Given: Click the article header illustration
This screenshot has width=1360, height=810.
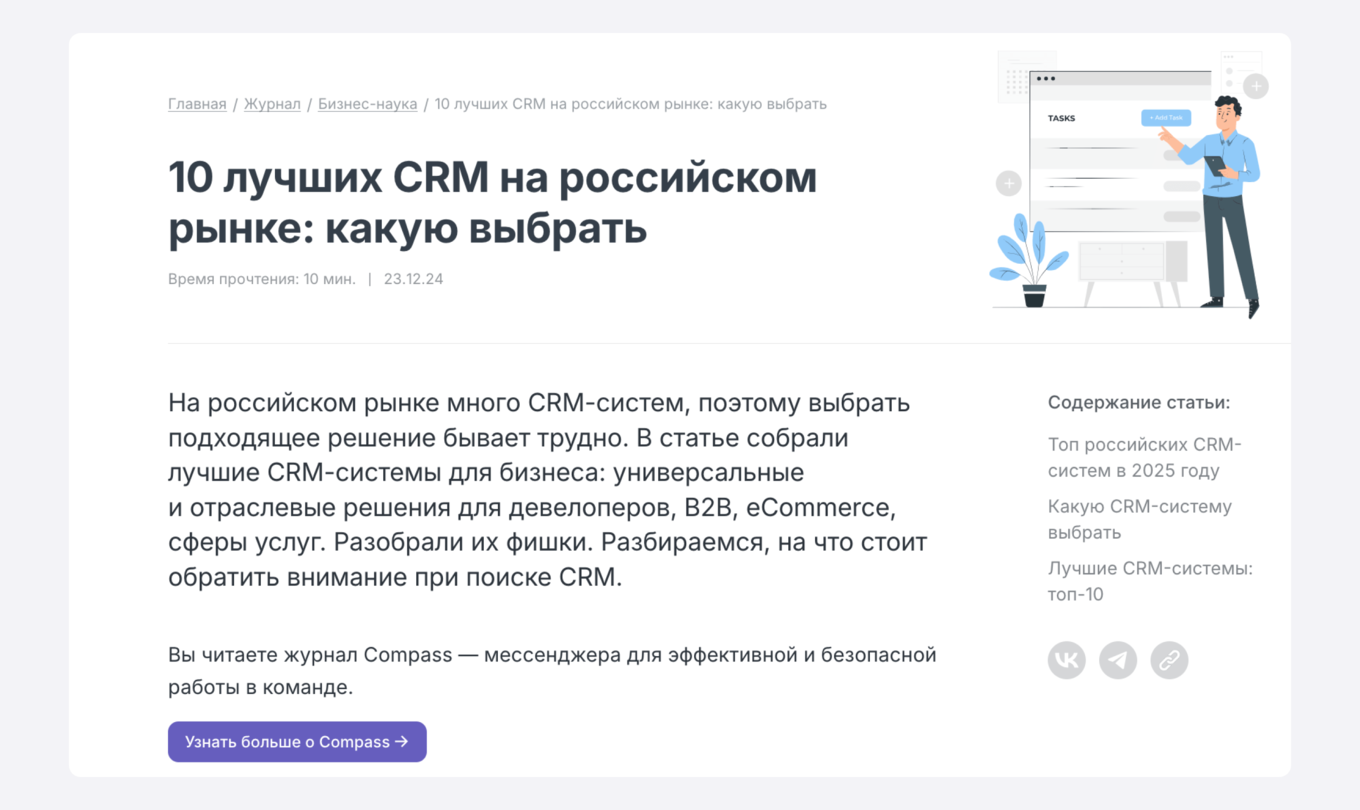Looking at the screenshot, I should (1128, 185).
